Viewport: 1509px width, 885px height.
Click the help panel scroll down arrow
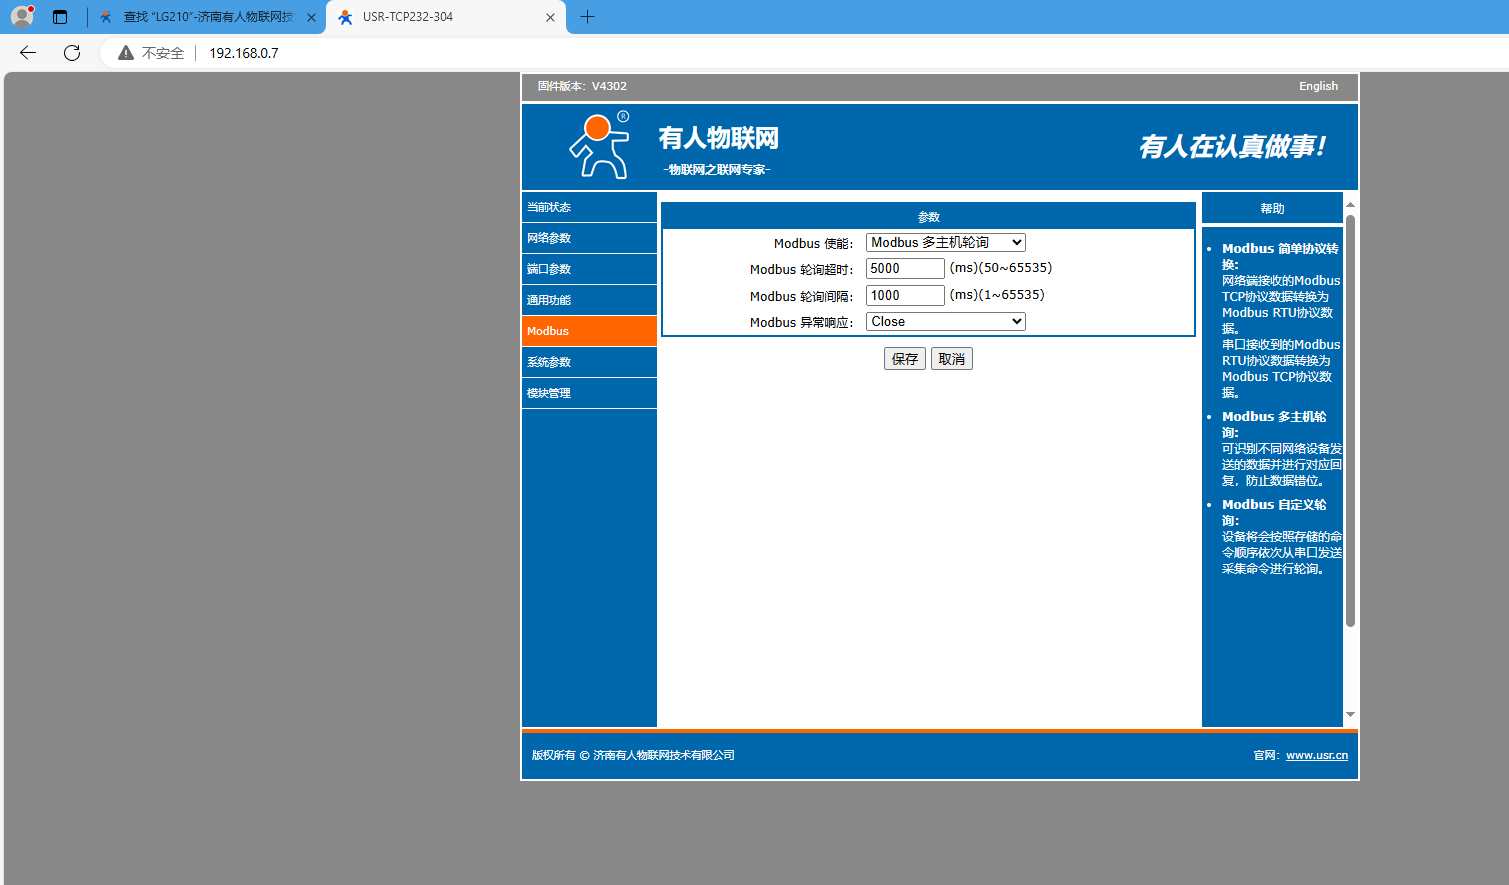(1350, 715)
